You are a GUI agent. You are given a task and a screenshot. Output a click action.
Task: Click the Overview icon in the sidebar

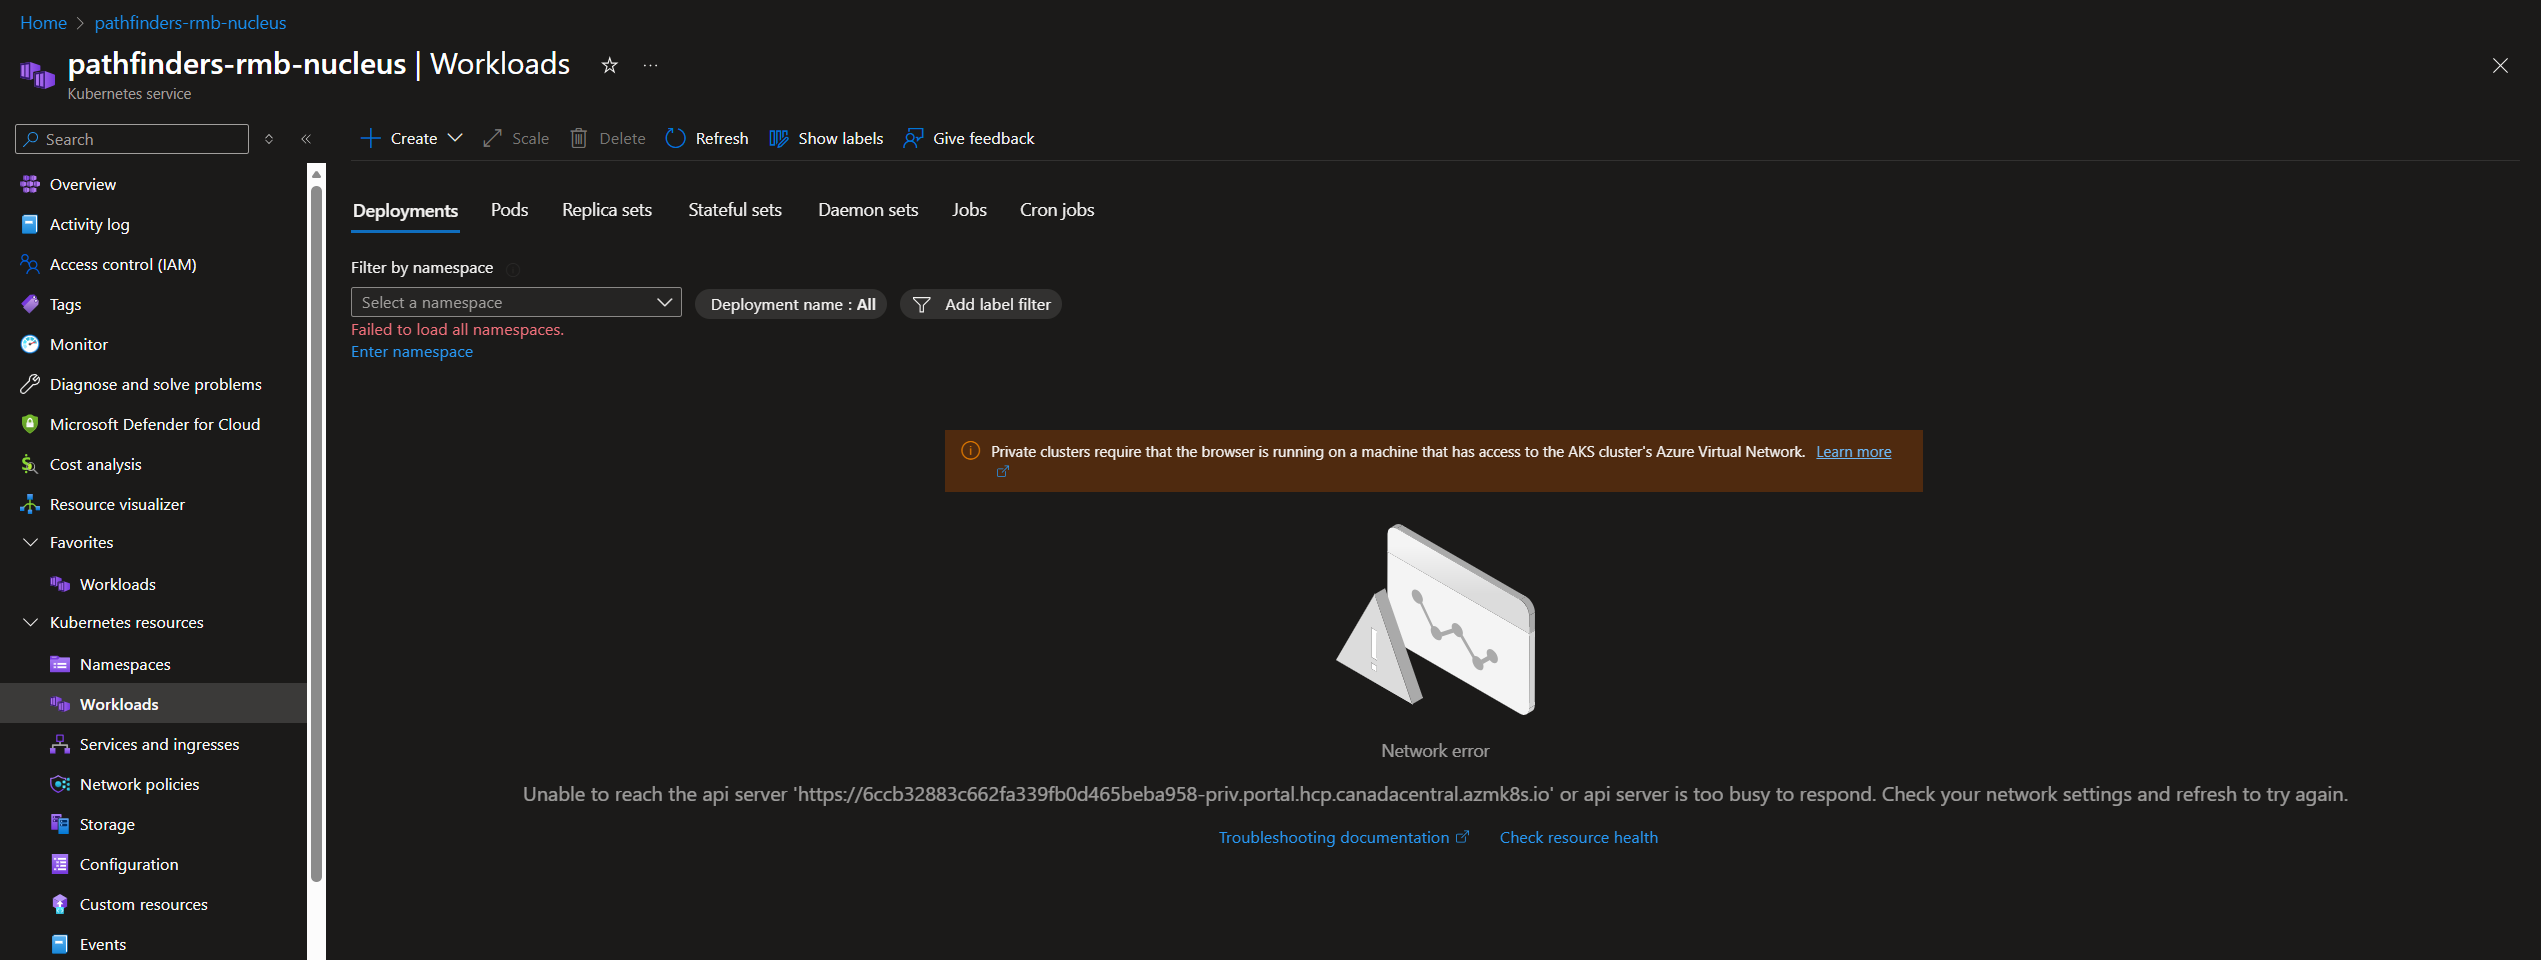[x=30, y=184]
